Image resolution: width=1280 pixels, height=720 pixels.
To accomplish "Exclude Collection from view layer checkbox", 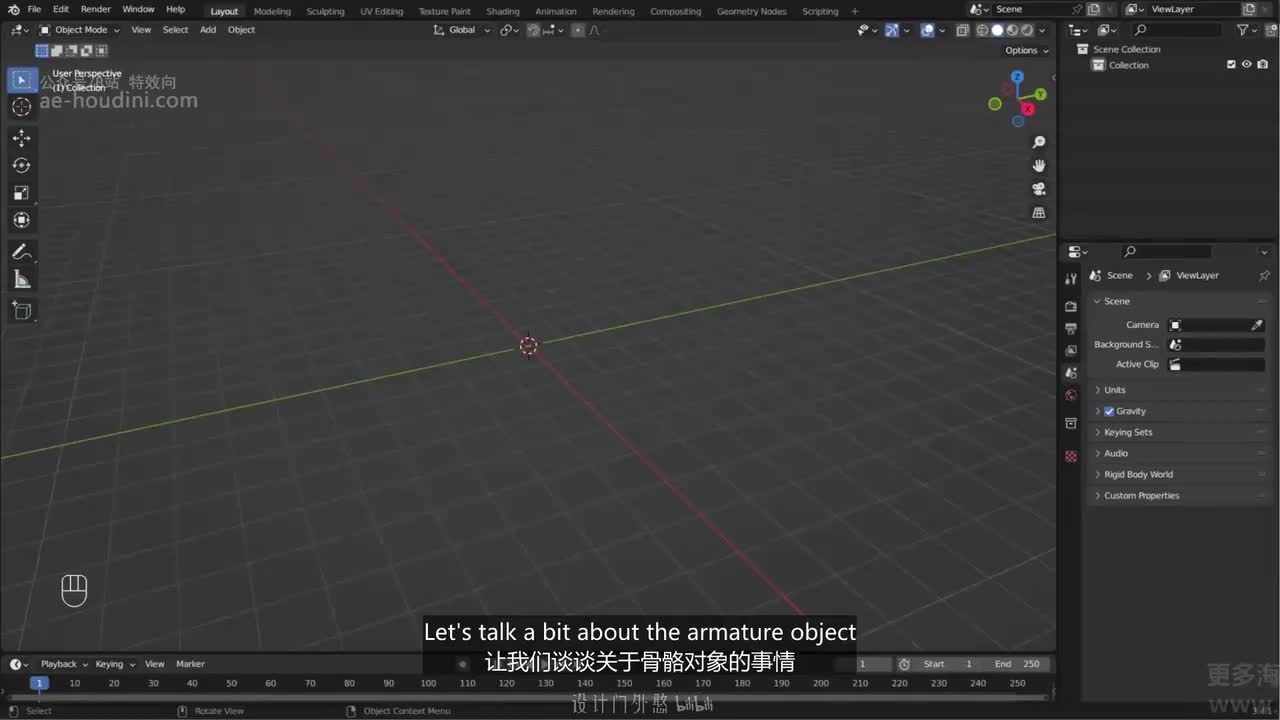I will (x=1231, y=65).
